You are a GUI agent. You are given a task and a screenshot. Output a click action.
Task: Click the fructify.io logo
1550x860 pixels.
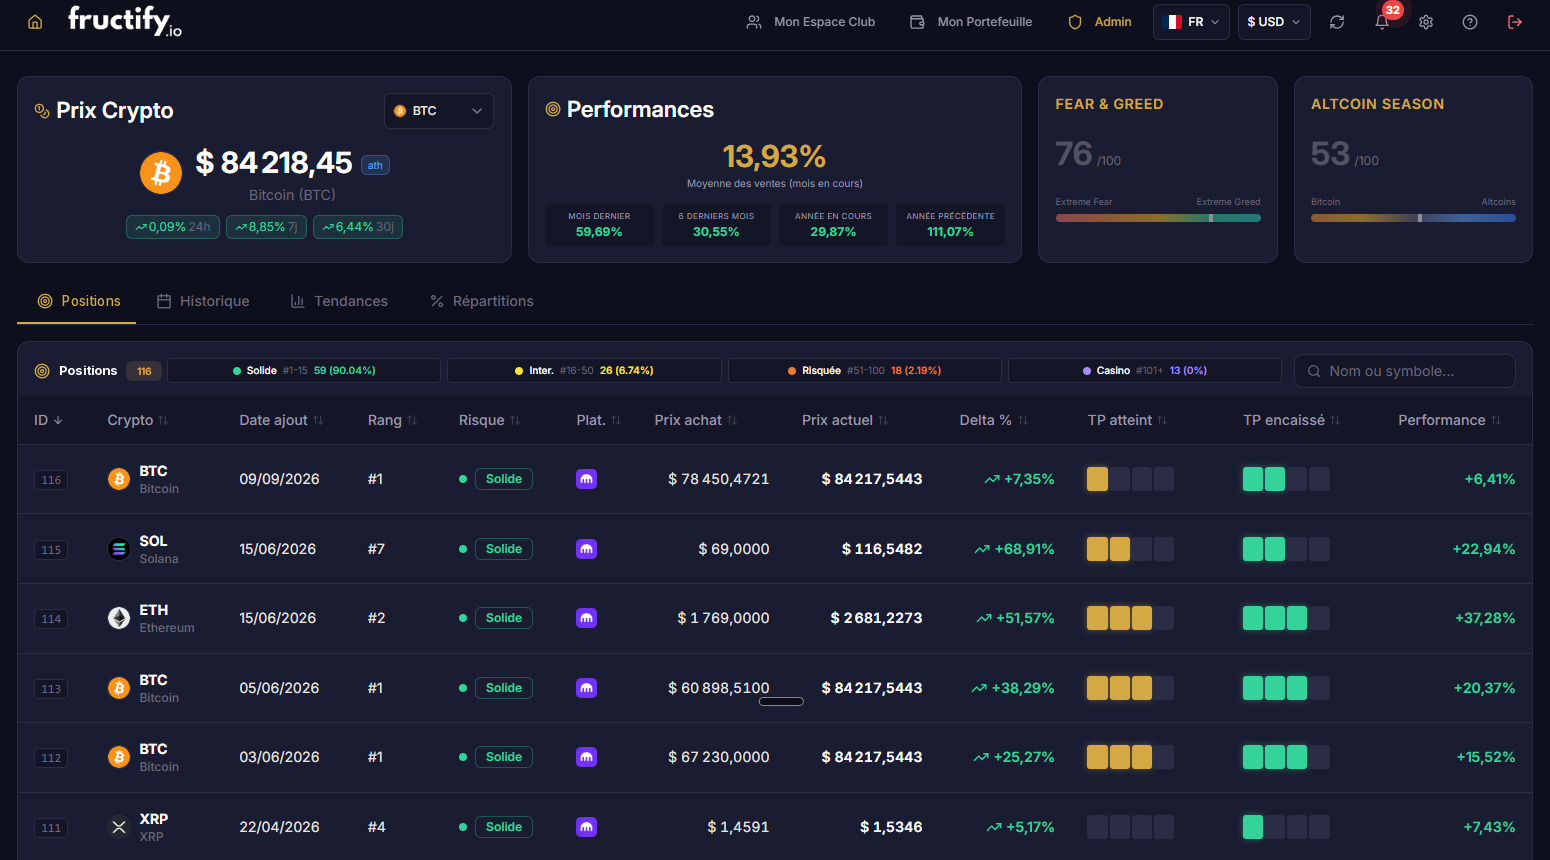tap(125, 21)
